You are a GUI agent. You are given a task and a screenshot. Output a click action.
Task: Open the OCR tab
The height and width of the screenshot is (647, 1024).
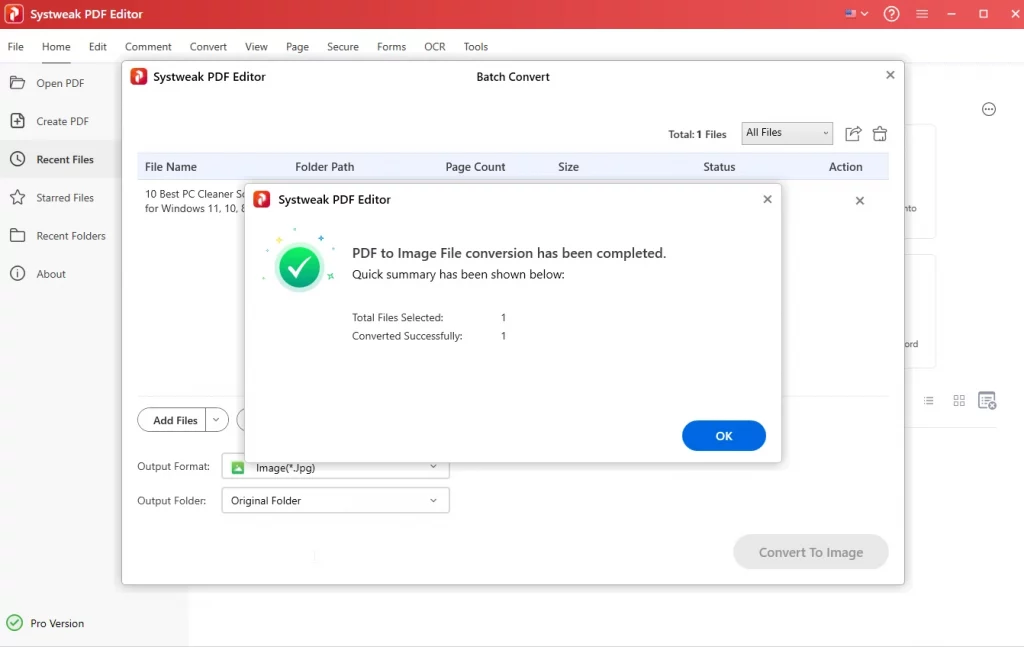(x=435, y=46)
